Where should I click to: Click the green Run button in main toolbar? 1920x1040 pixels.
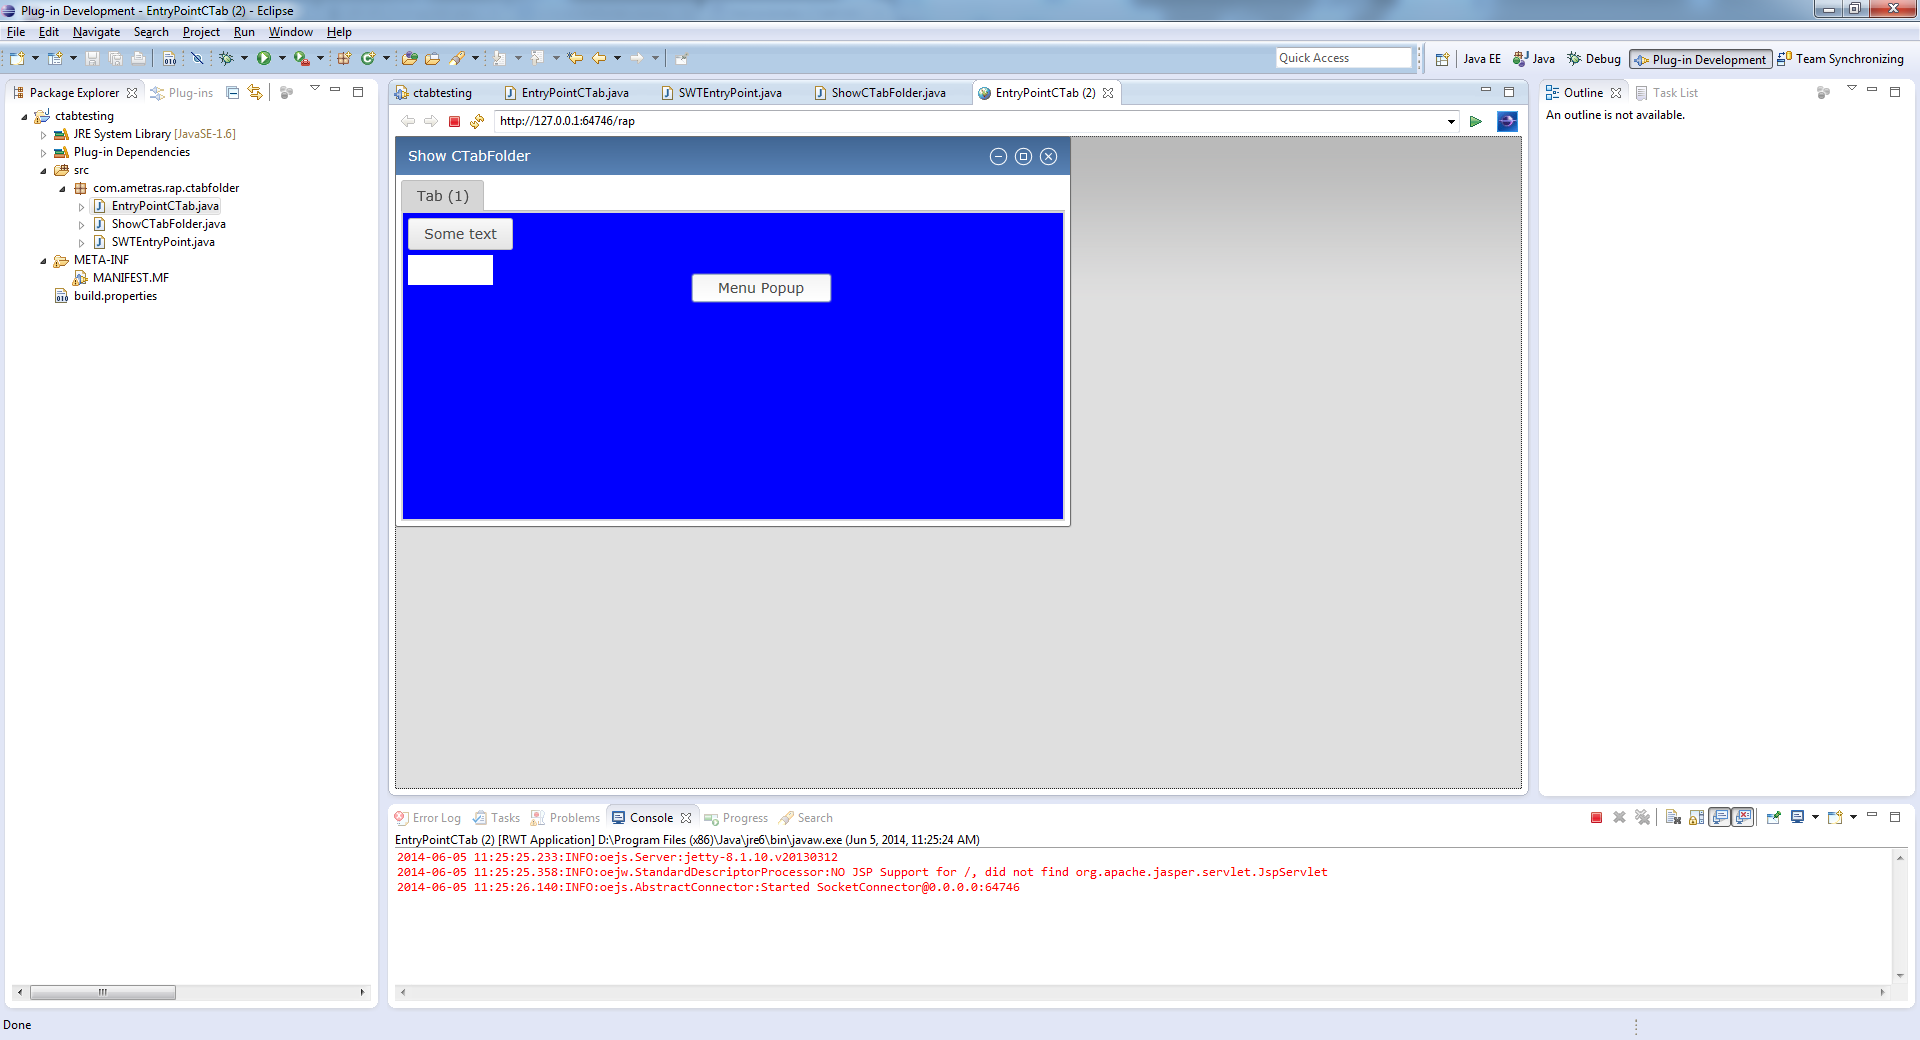click(x=264, y=58)
